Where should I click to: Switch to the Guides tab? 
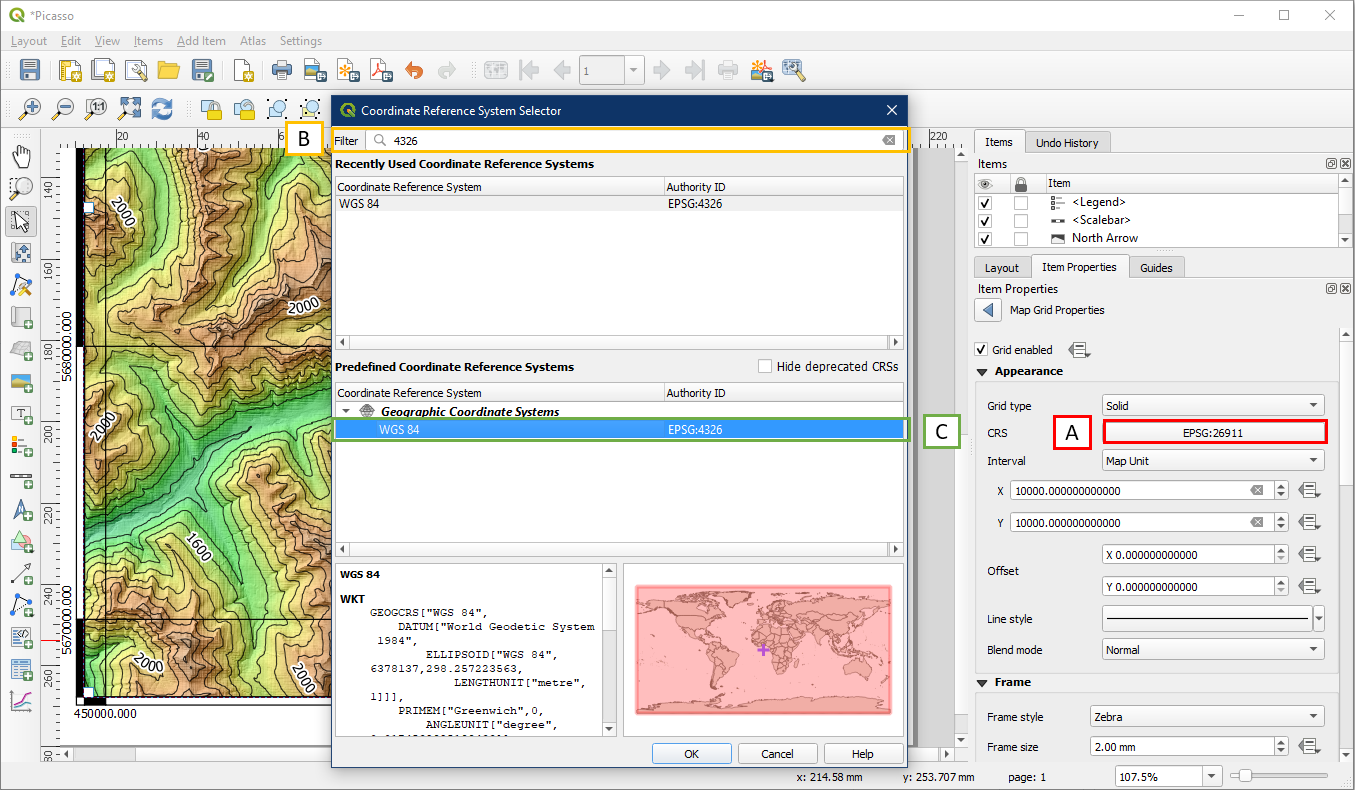coord(1156,268)
